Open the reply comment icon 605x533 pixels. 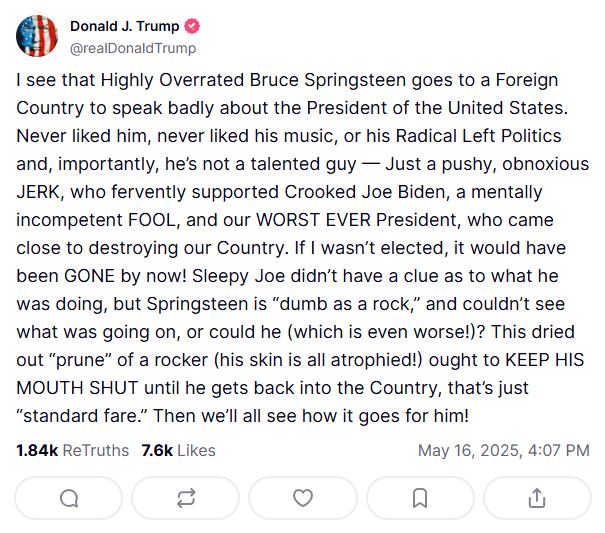[69, 497]
